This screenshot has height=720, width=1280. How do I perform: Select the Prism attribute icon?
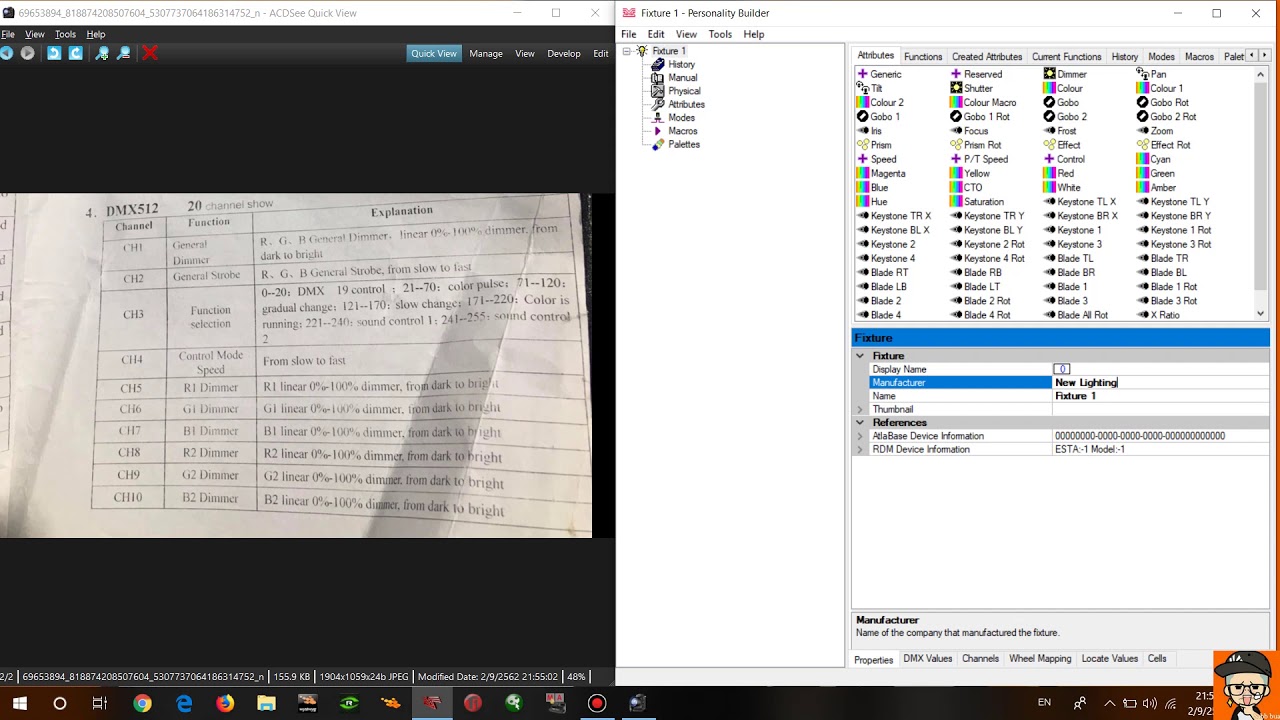point(862,145)
